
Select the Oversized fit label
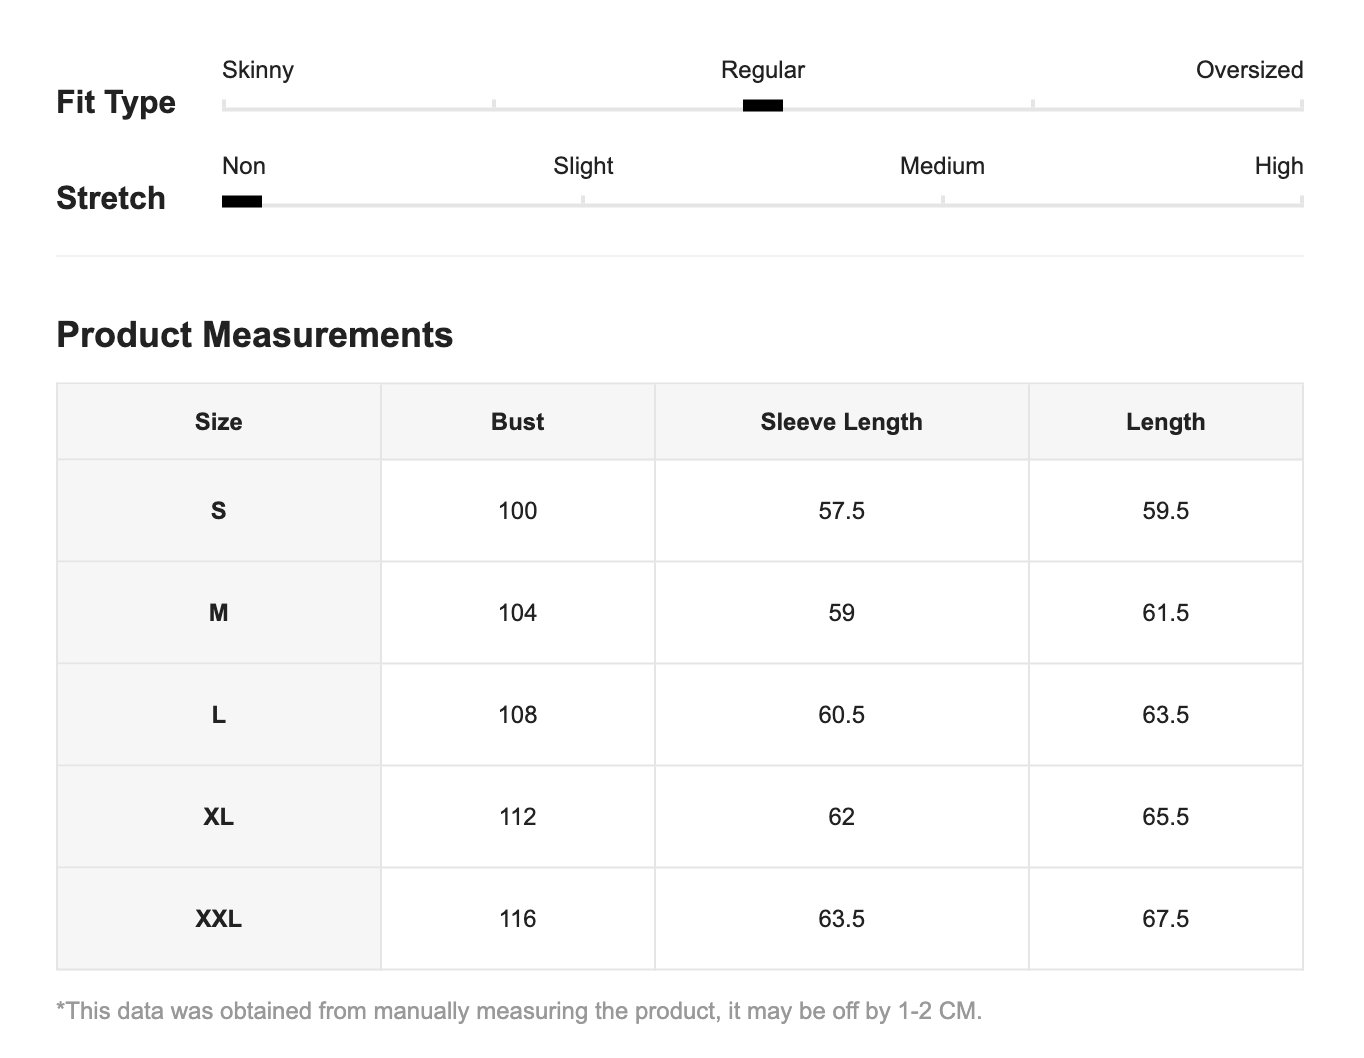[1250, 70]
